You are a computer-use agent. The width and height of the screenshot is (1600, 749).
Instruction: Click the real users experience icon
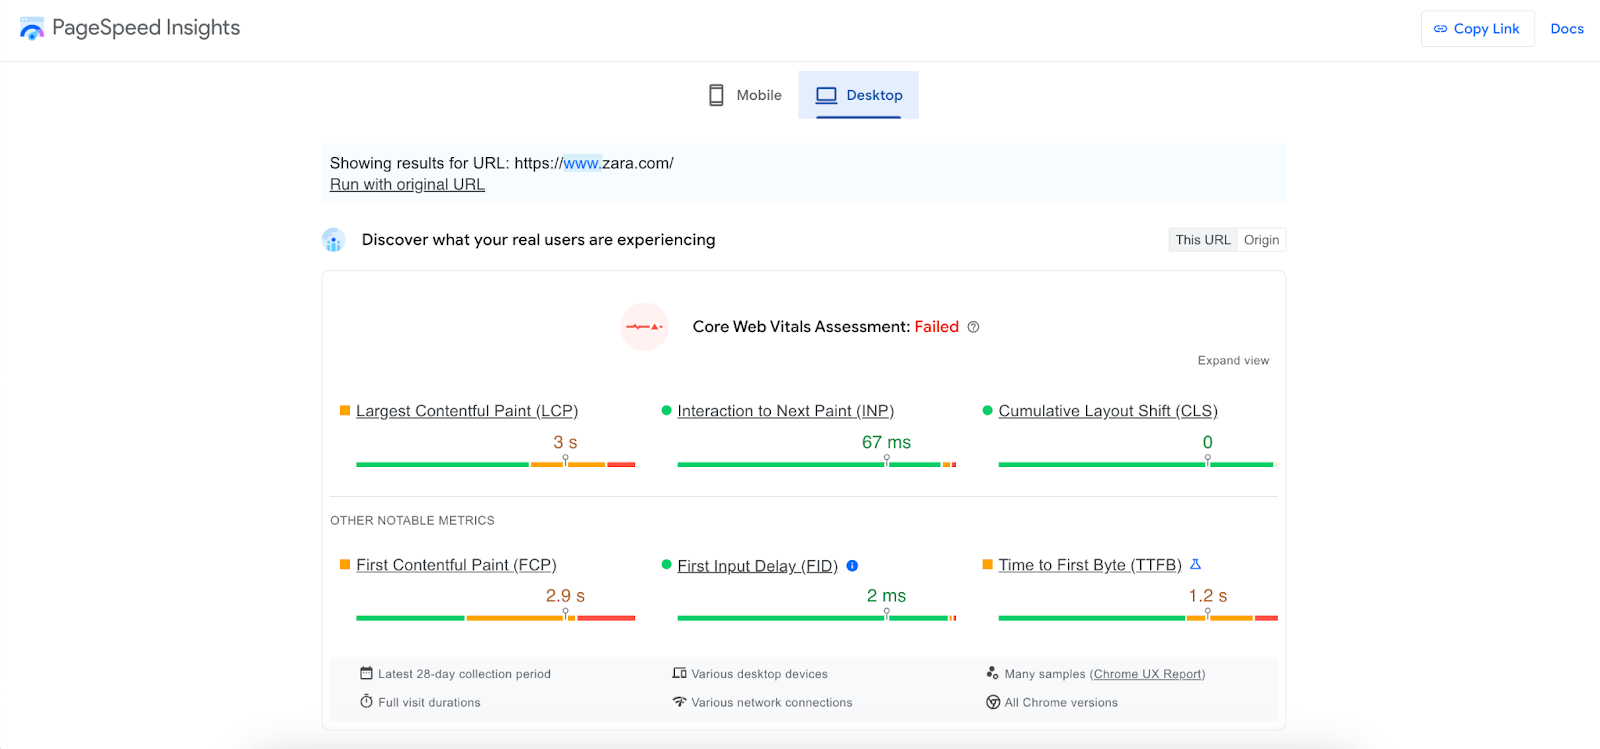(x=333, y=240)
